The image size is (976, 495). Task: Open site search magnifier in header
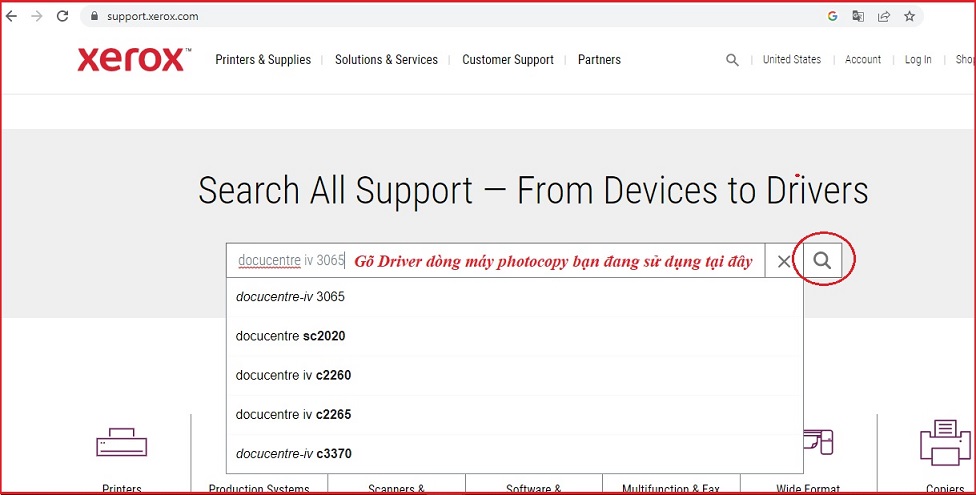(x=733, y=60)
